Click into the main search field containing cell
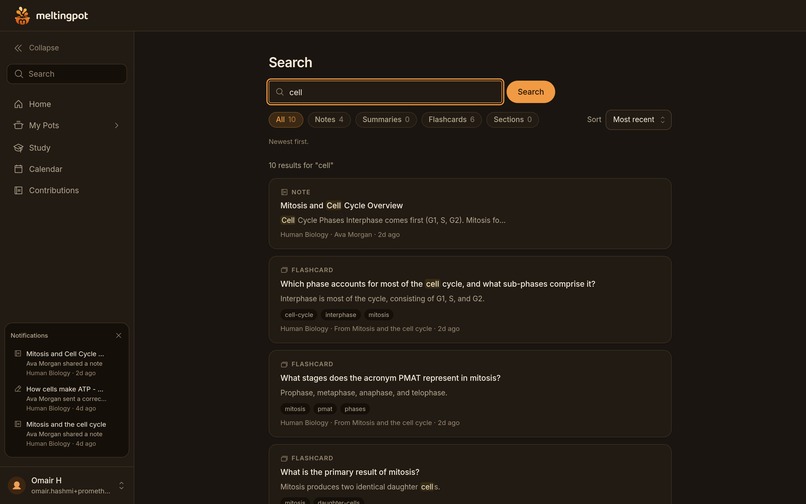The width and height of the screenshot is (806, 504). pos(386,92)
